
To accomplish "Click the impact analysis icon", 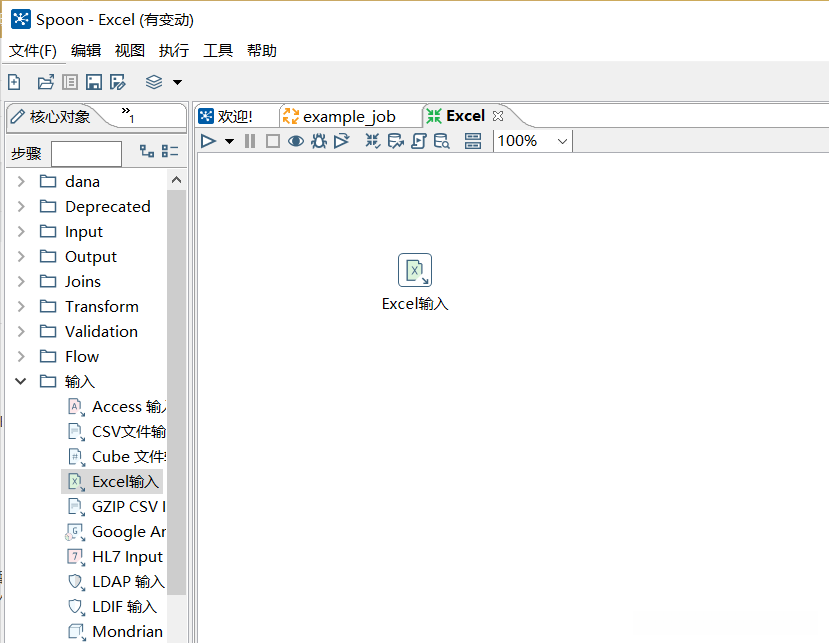I will pos(395,141).
